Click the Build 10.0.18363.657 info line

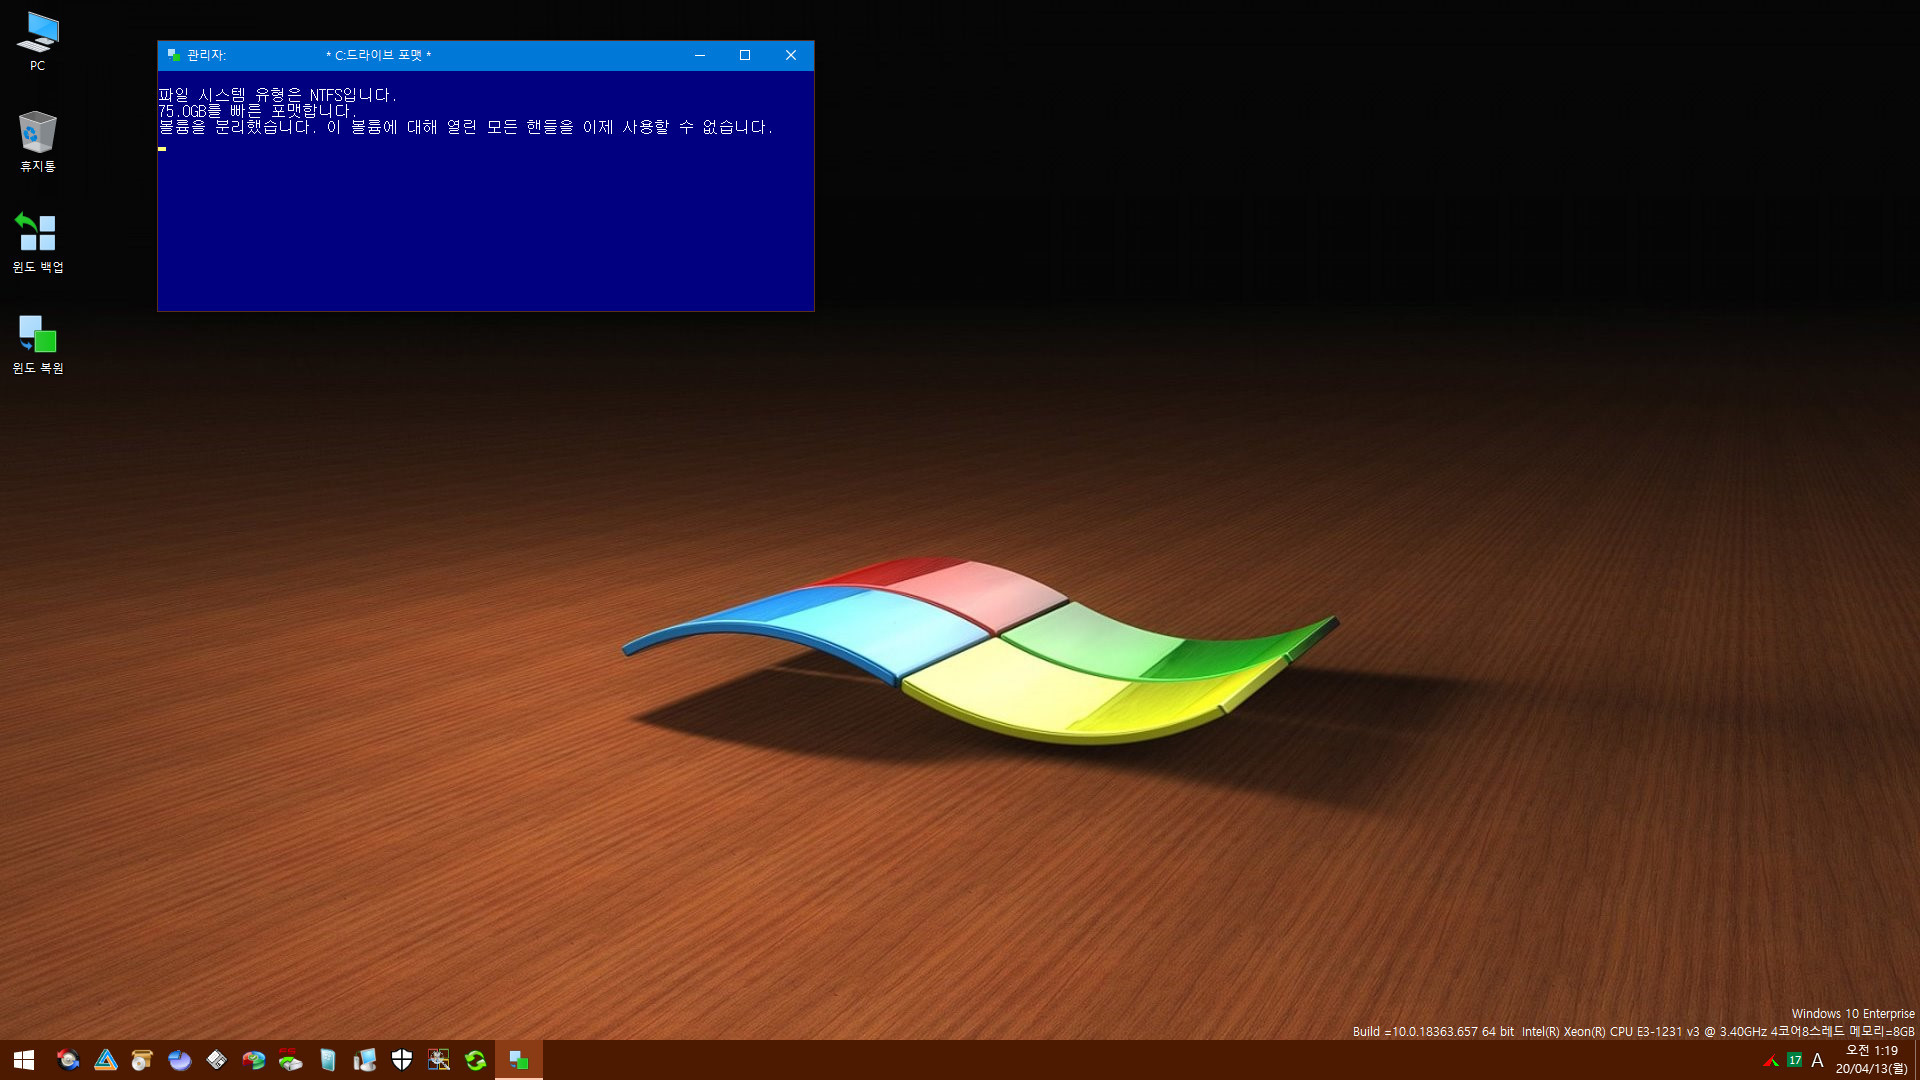(1634, 1032)
